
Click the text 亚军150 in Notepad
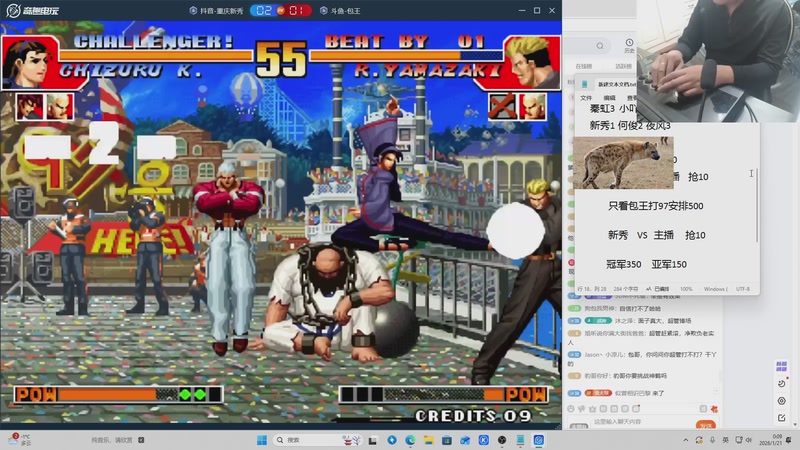(669, 264)
